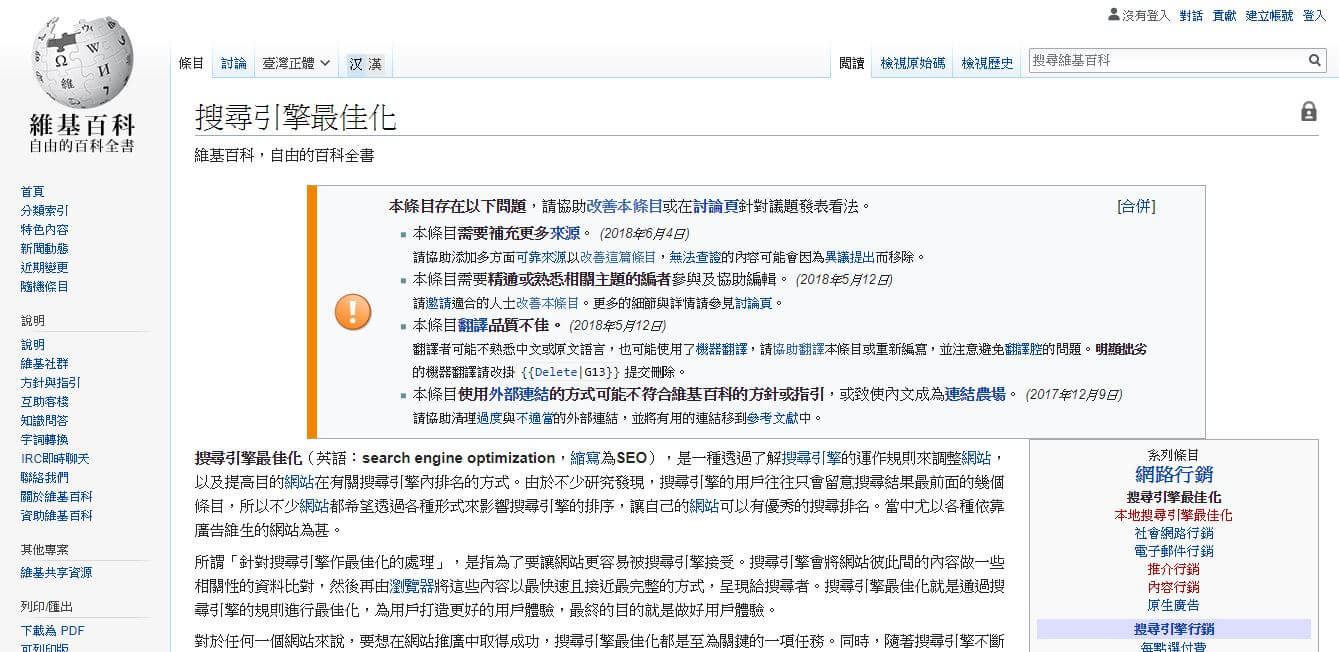Open 搜尋引擎行銷 in the series box
Image resolution: width=1339 pixels, height=652 pixels.
1174,629
